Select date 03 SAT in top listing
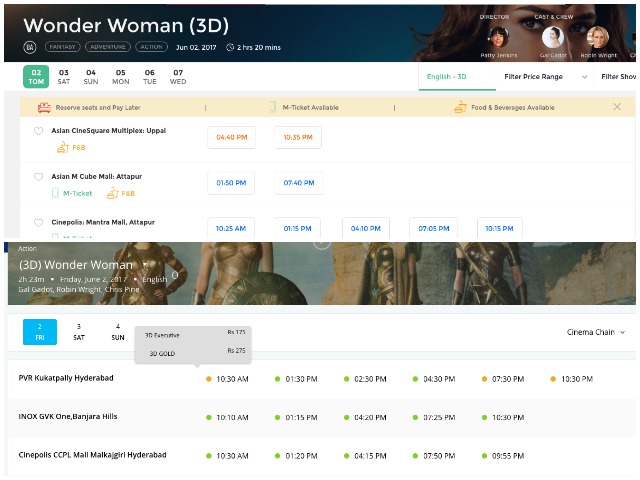 click(64, 77)
